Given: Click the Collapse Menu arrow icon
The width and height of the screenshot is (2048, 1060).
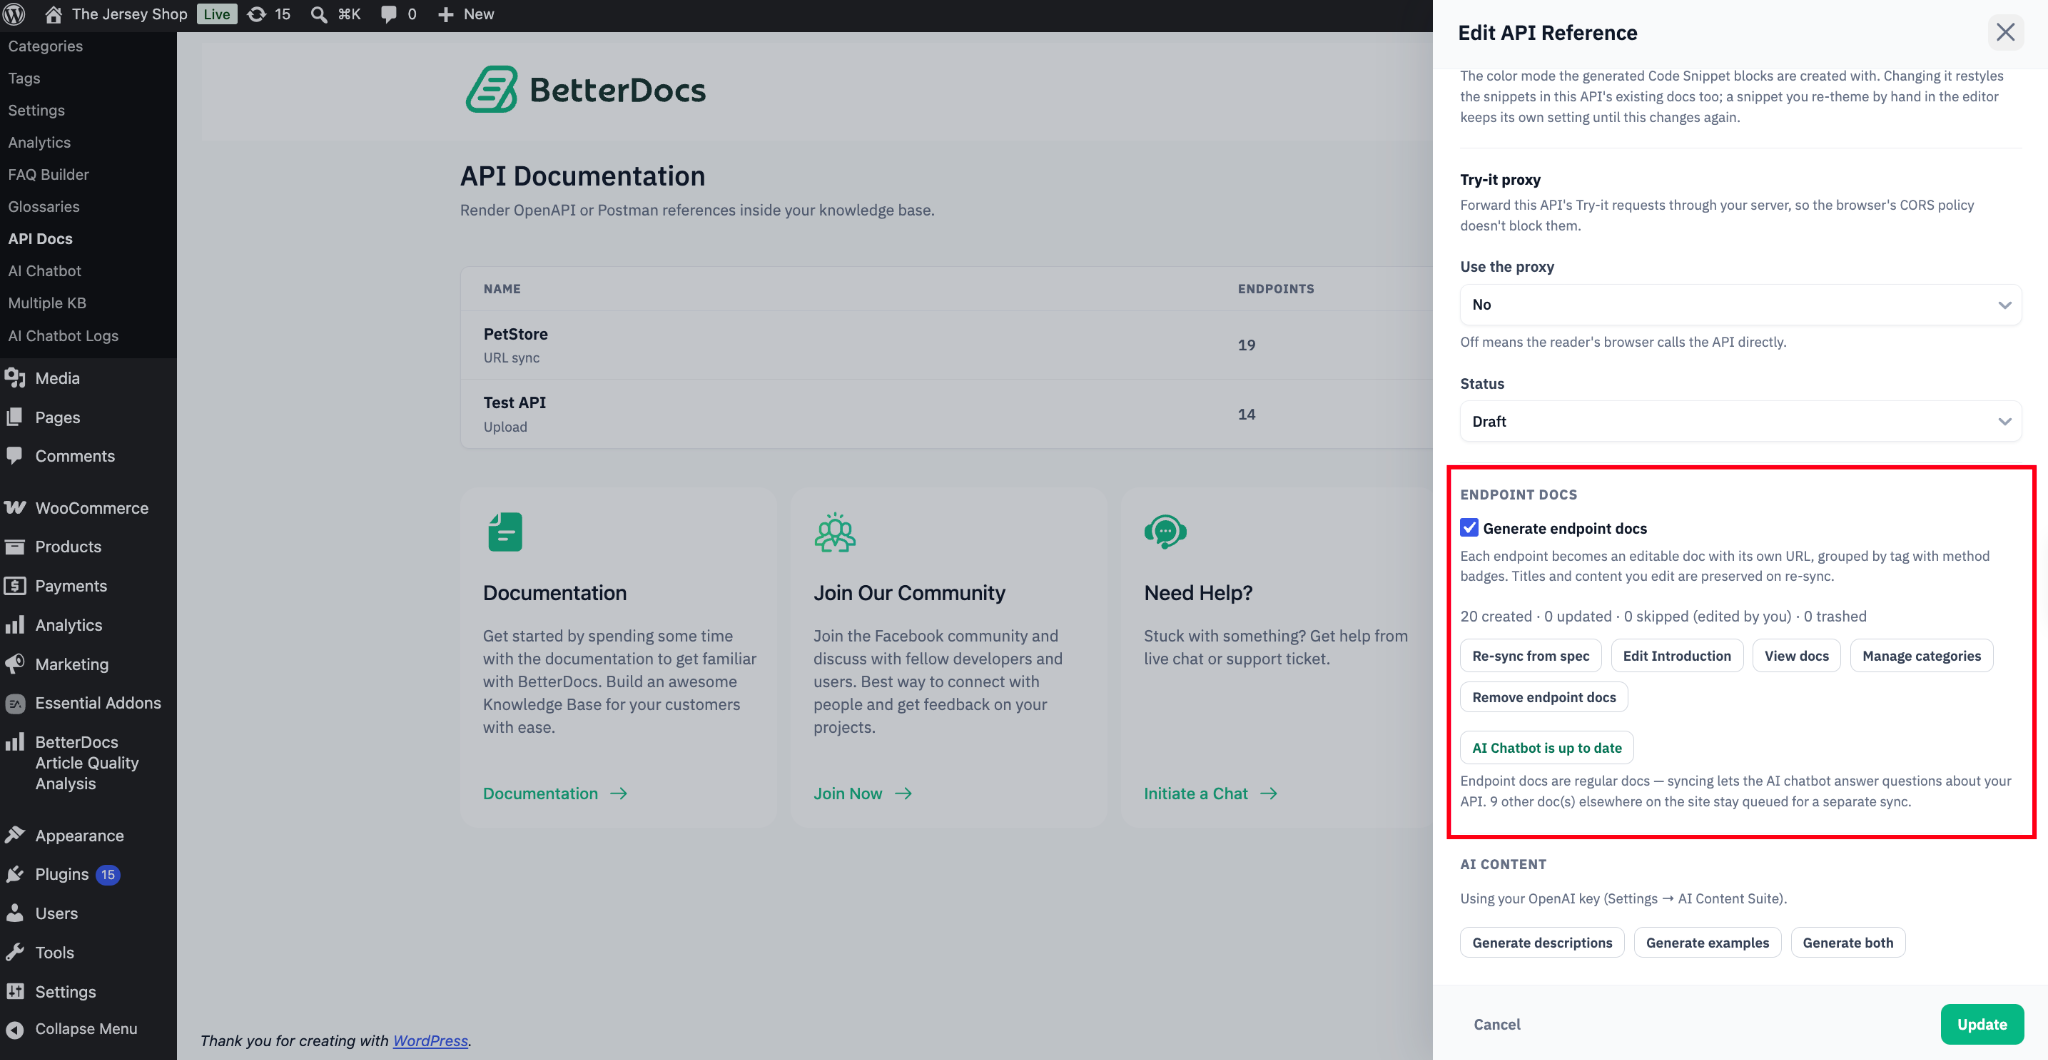Looking at the screenshot, I should (15, 1029).
